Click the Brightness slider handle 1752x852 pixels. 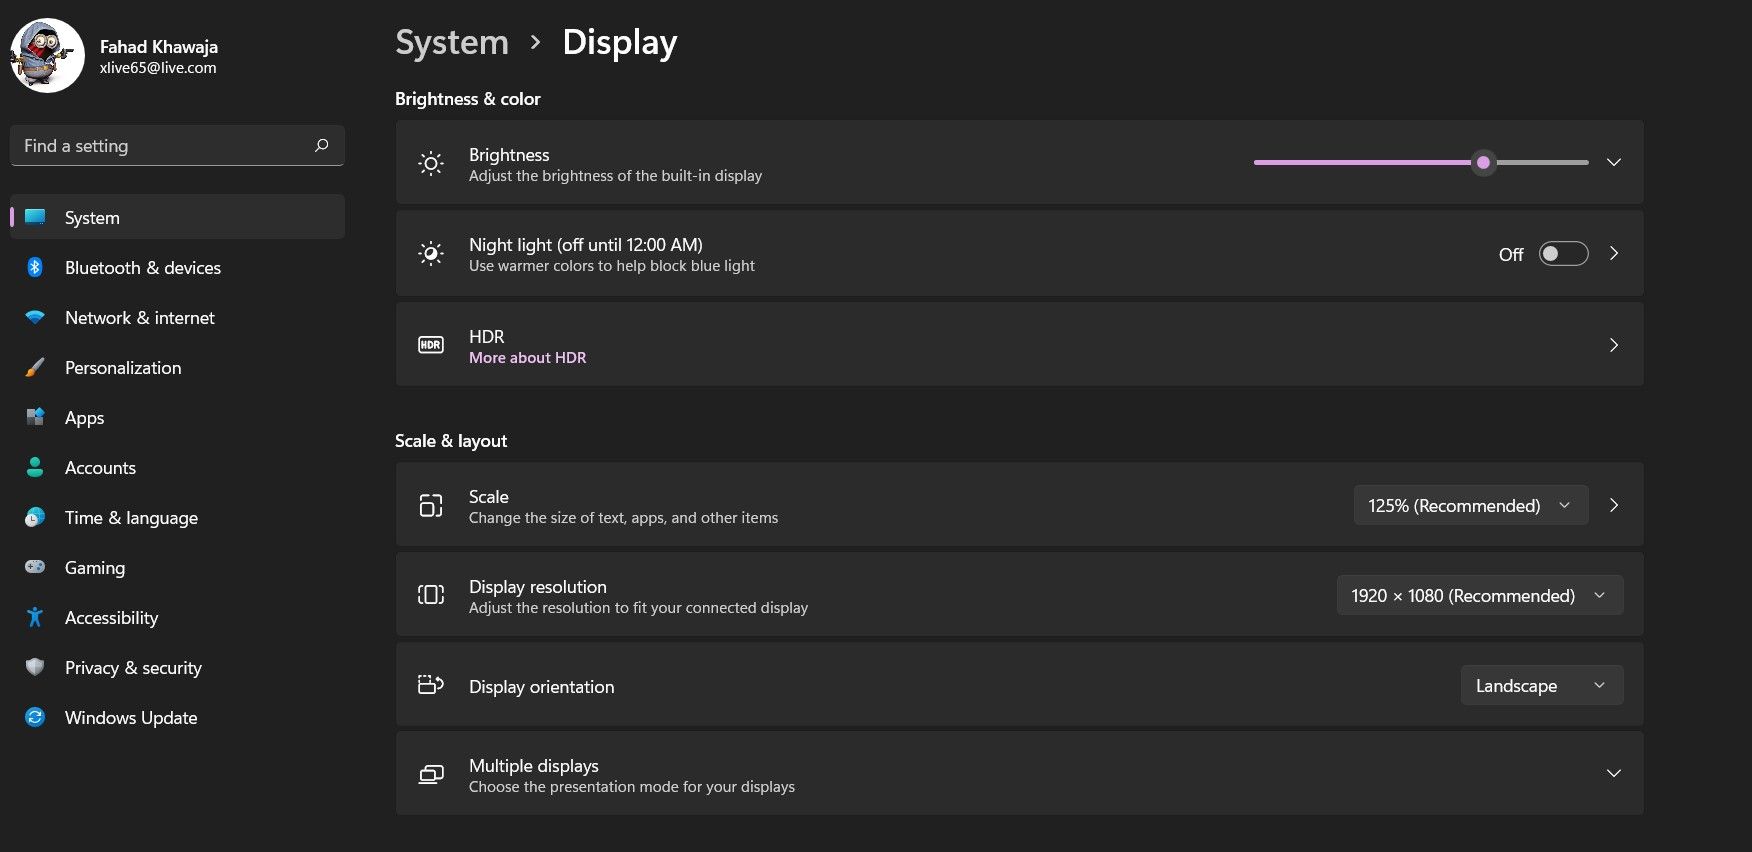point(1483,162)
